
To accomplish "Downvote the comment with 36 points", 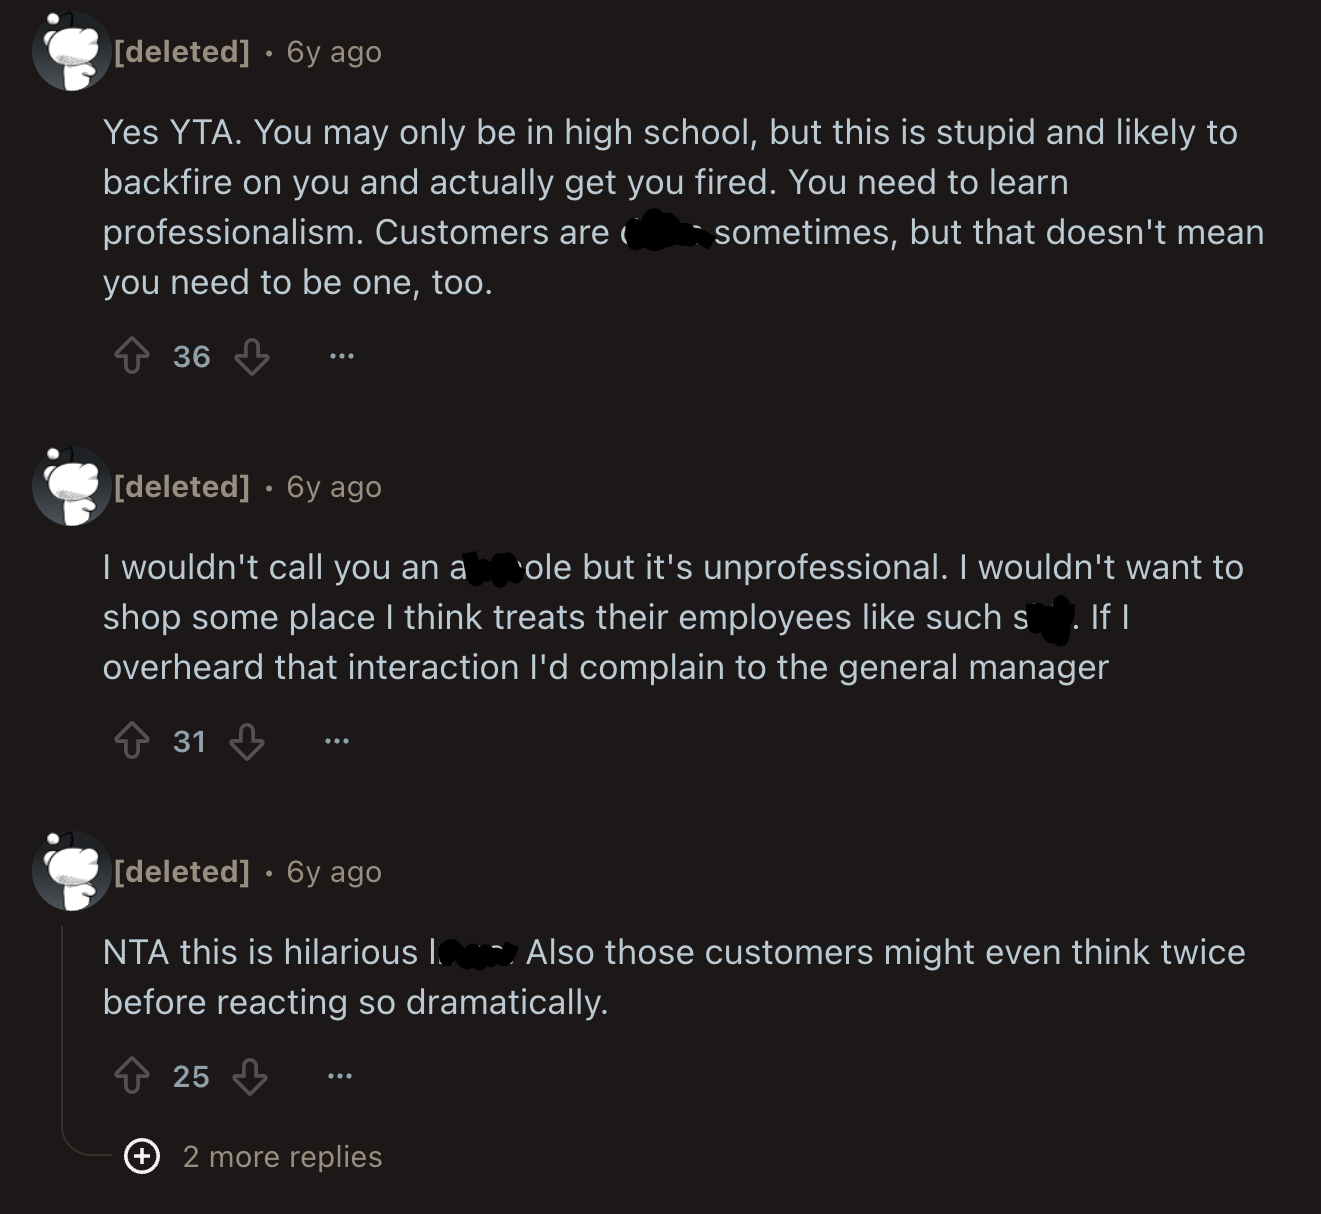I will coord(252,356).
